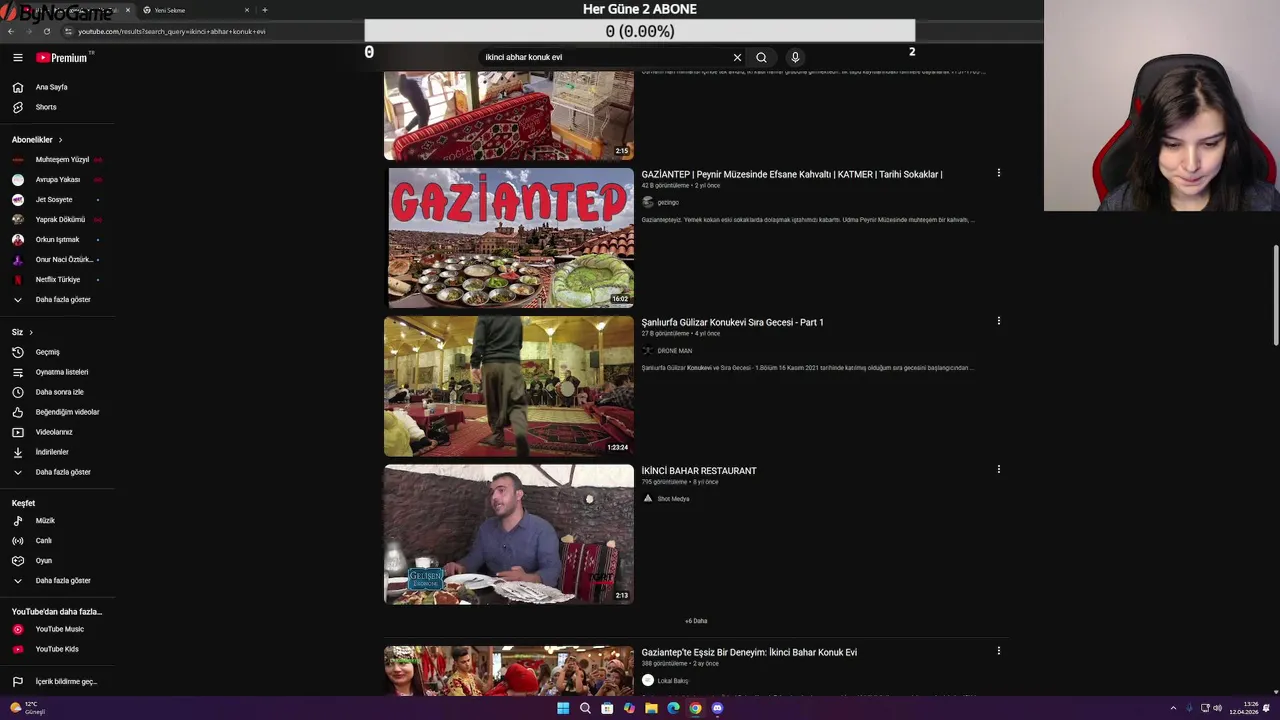Open Jet Sosyete subscription channel
Viewport: 1280px width, 720px height.
pos(57,200)
